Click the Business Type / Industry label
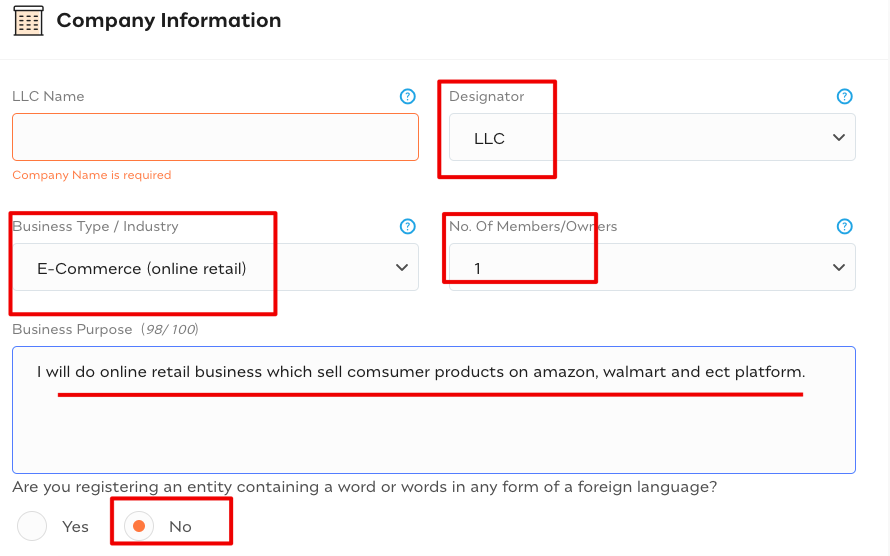 coord(95,227)
